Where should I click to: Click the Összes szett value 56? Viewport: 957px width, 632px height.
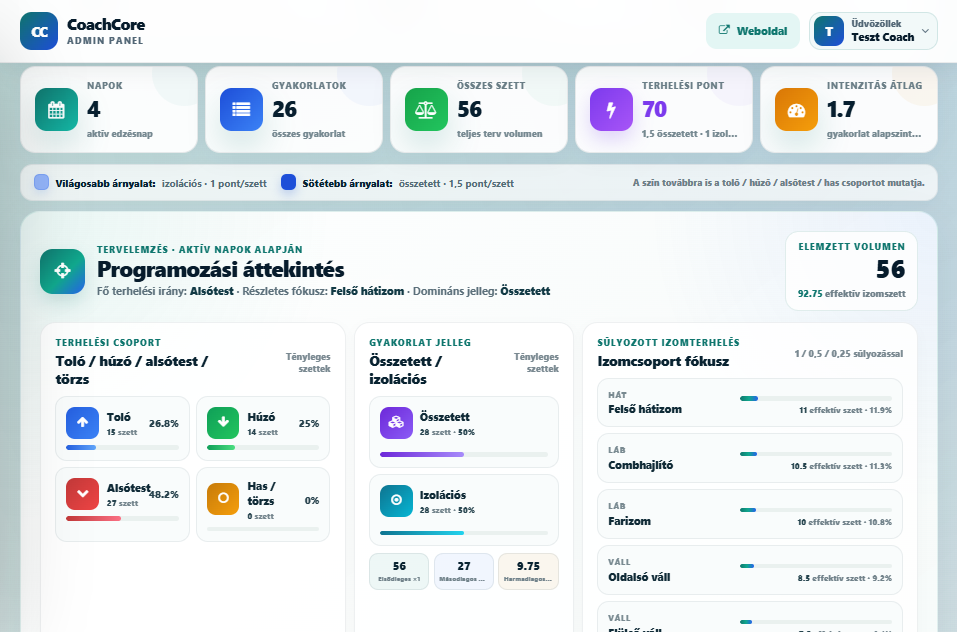click(469, 109)
